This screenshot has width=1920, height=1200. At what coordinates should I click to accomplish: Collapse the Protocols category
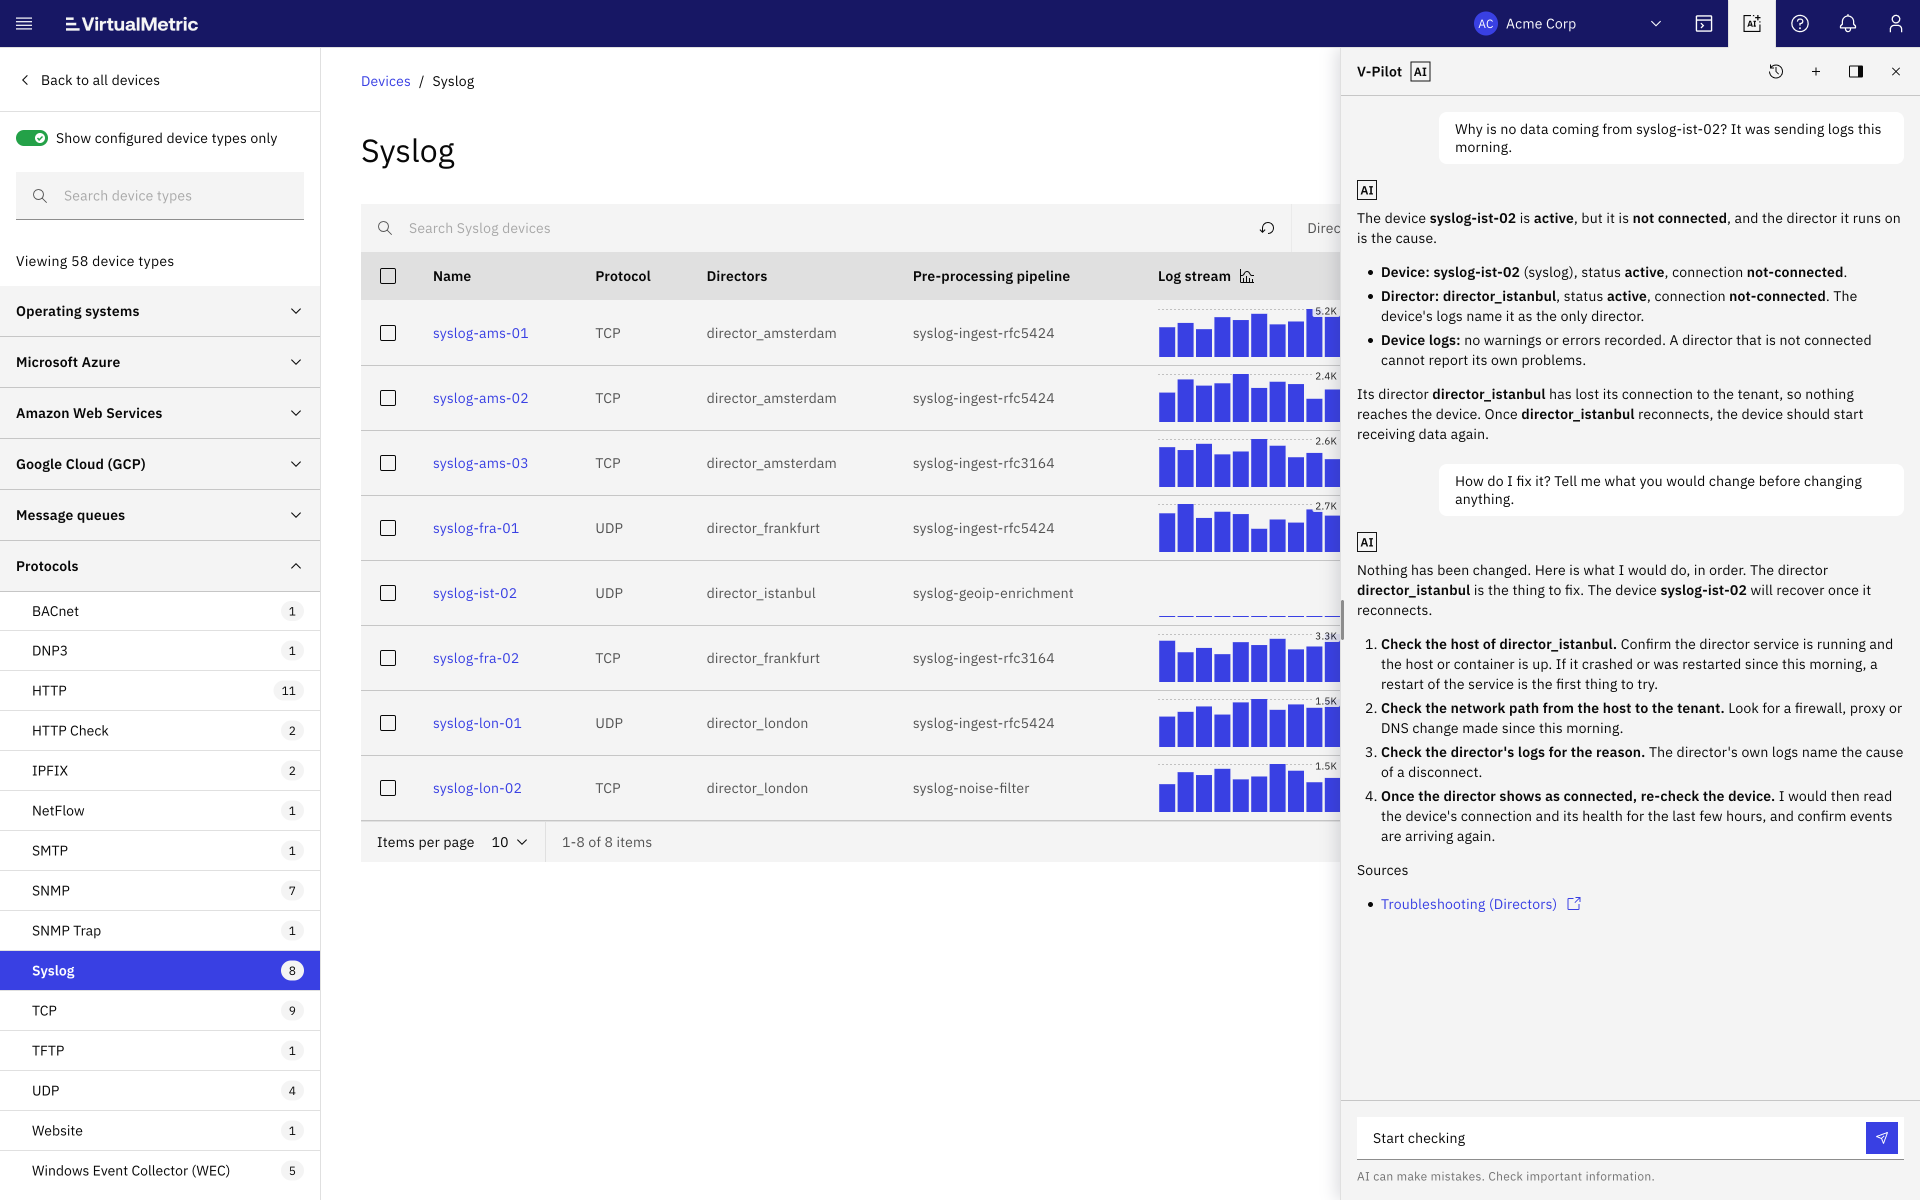pos(160,566)
